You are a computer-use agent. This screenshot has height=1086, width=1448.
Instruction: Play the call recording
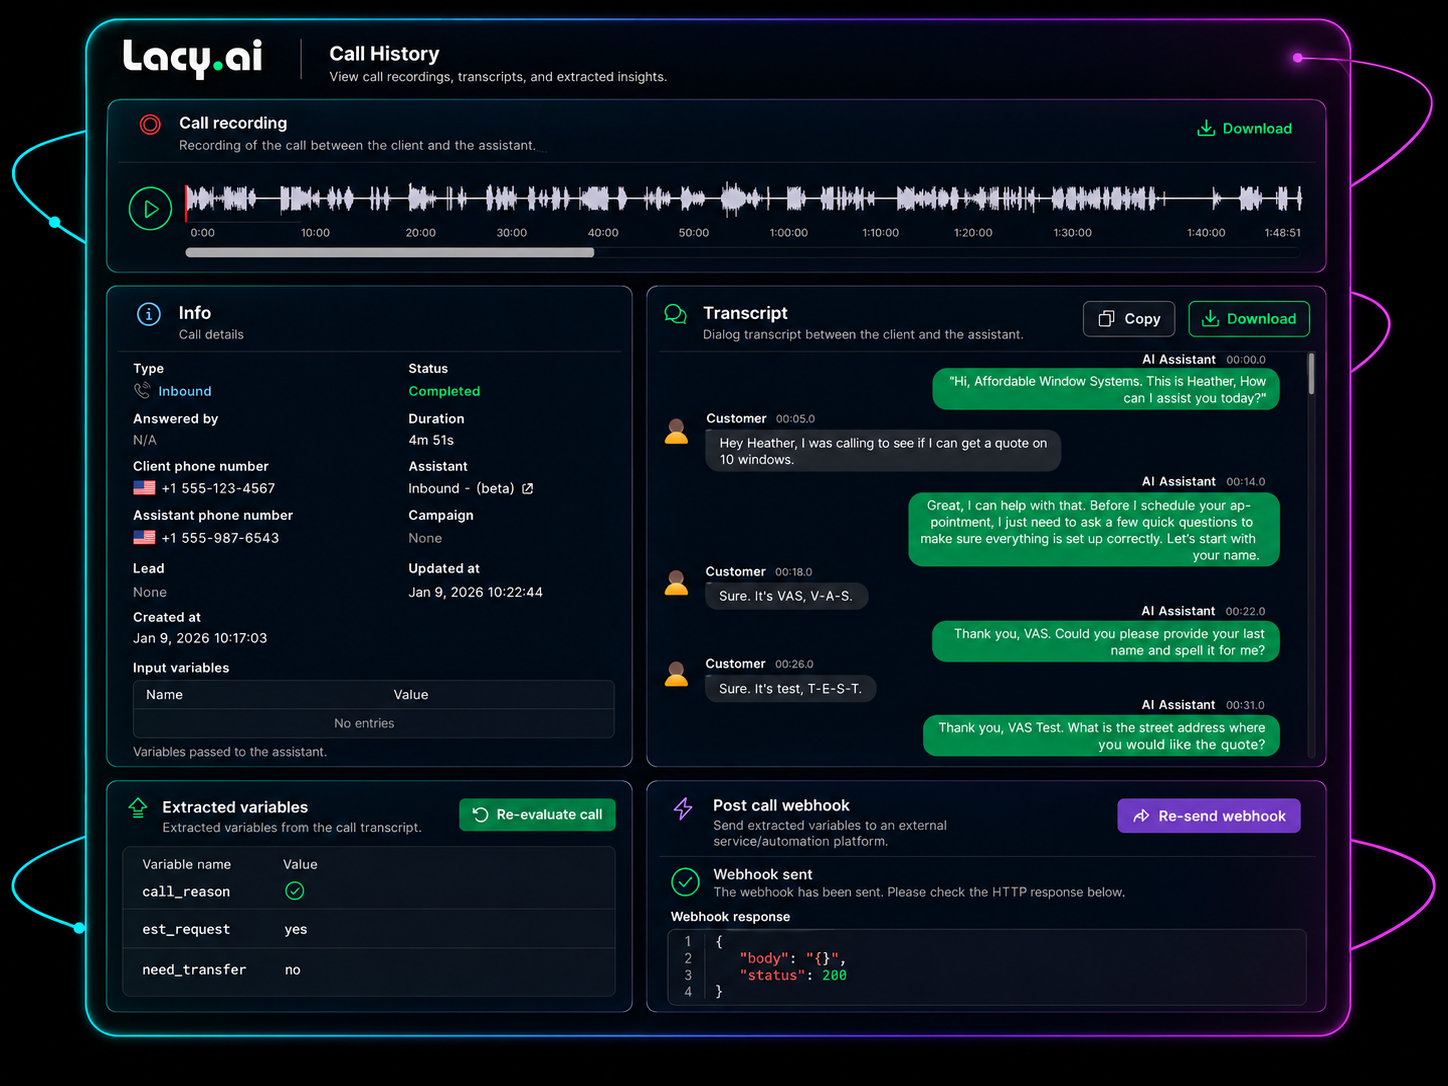pyautogui.click(x=150, y=209)
